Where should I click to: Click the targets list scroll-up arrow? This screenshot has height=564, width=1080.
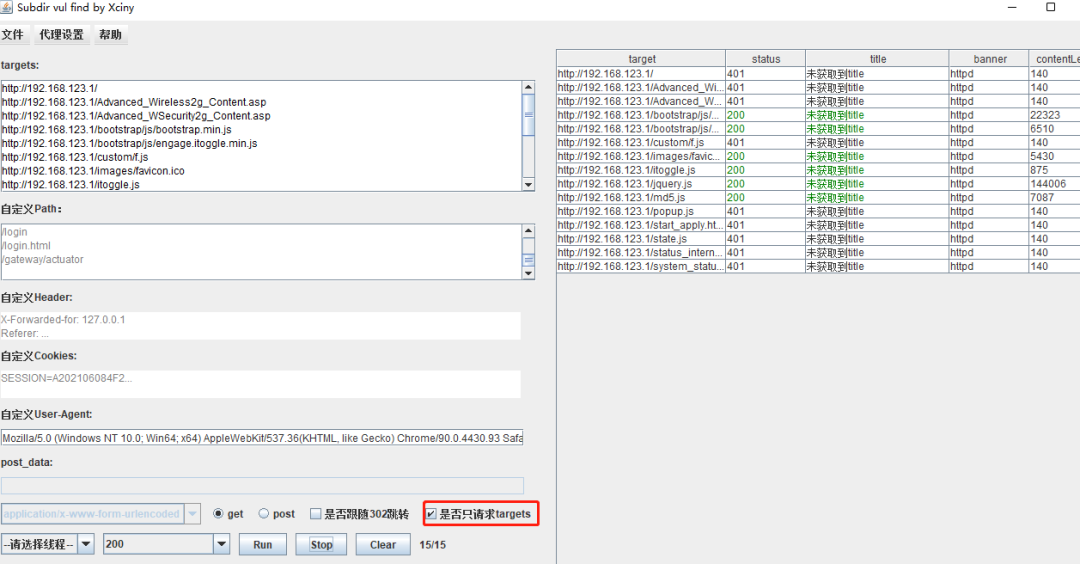point(528,87)
